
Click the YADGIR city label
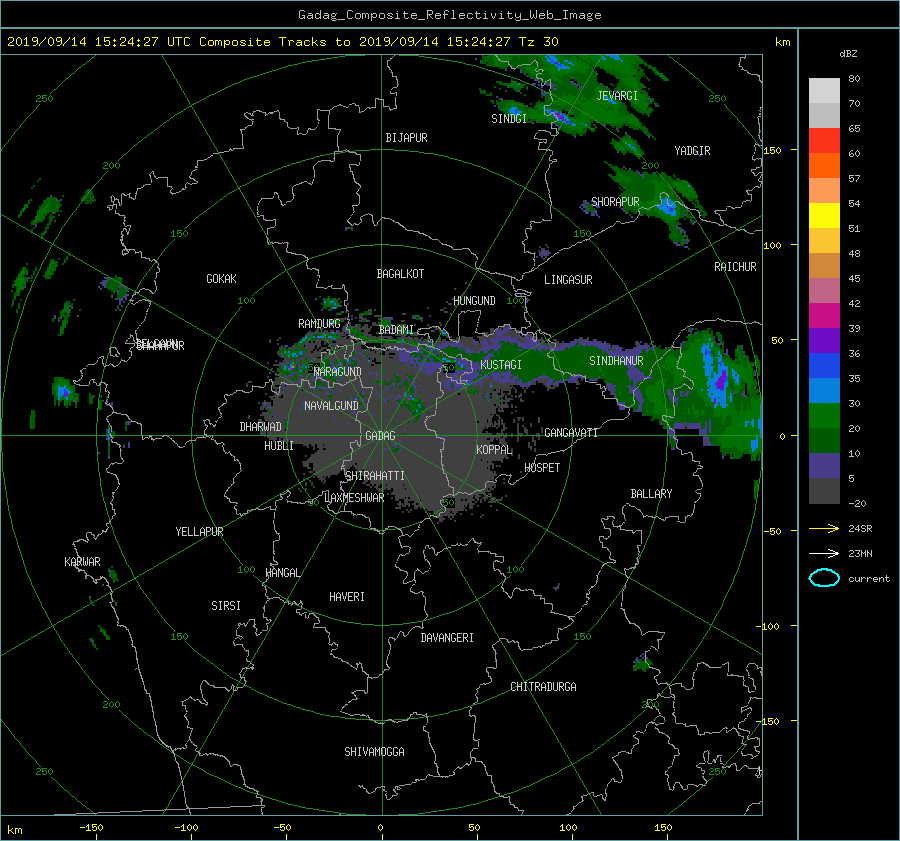click(692, 151)
